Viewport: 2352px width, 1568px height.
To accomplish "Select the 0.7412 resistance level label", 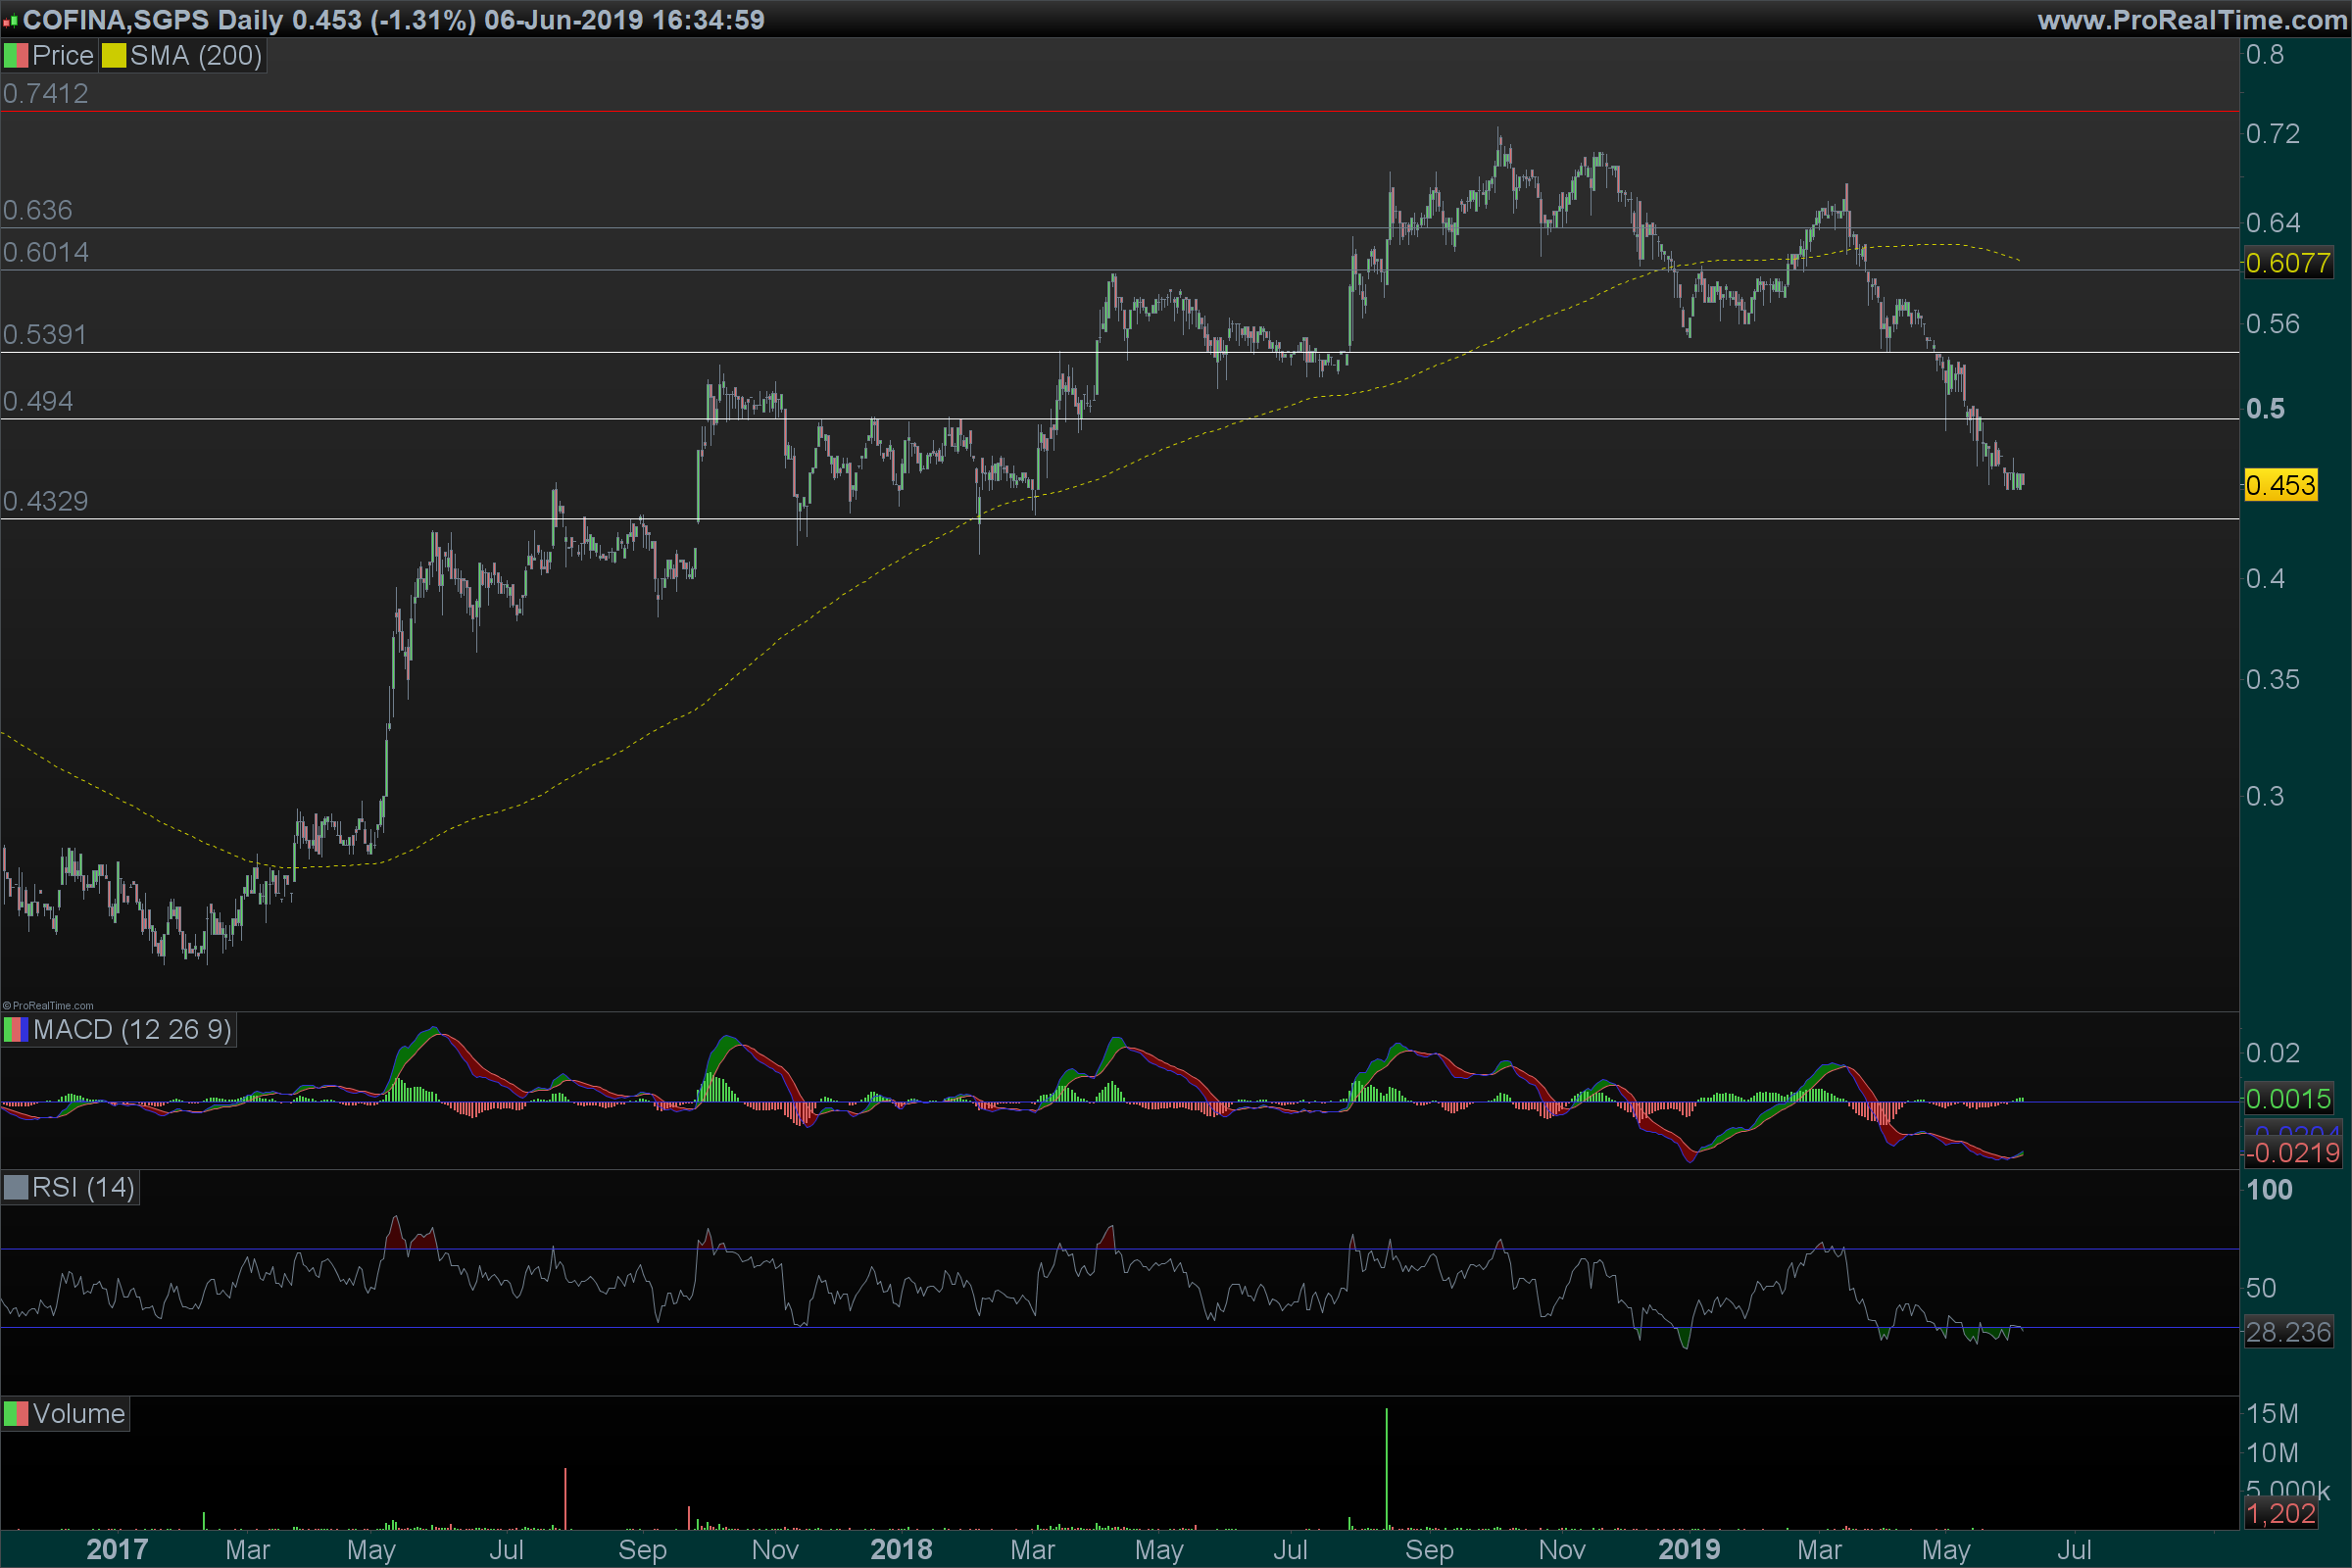I will point(45,94).
